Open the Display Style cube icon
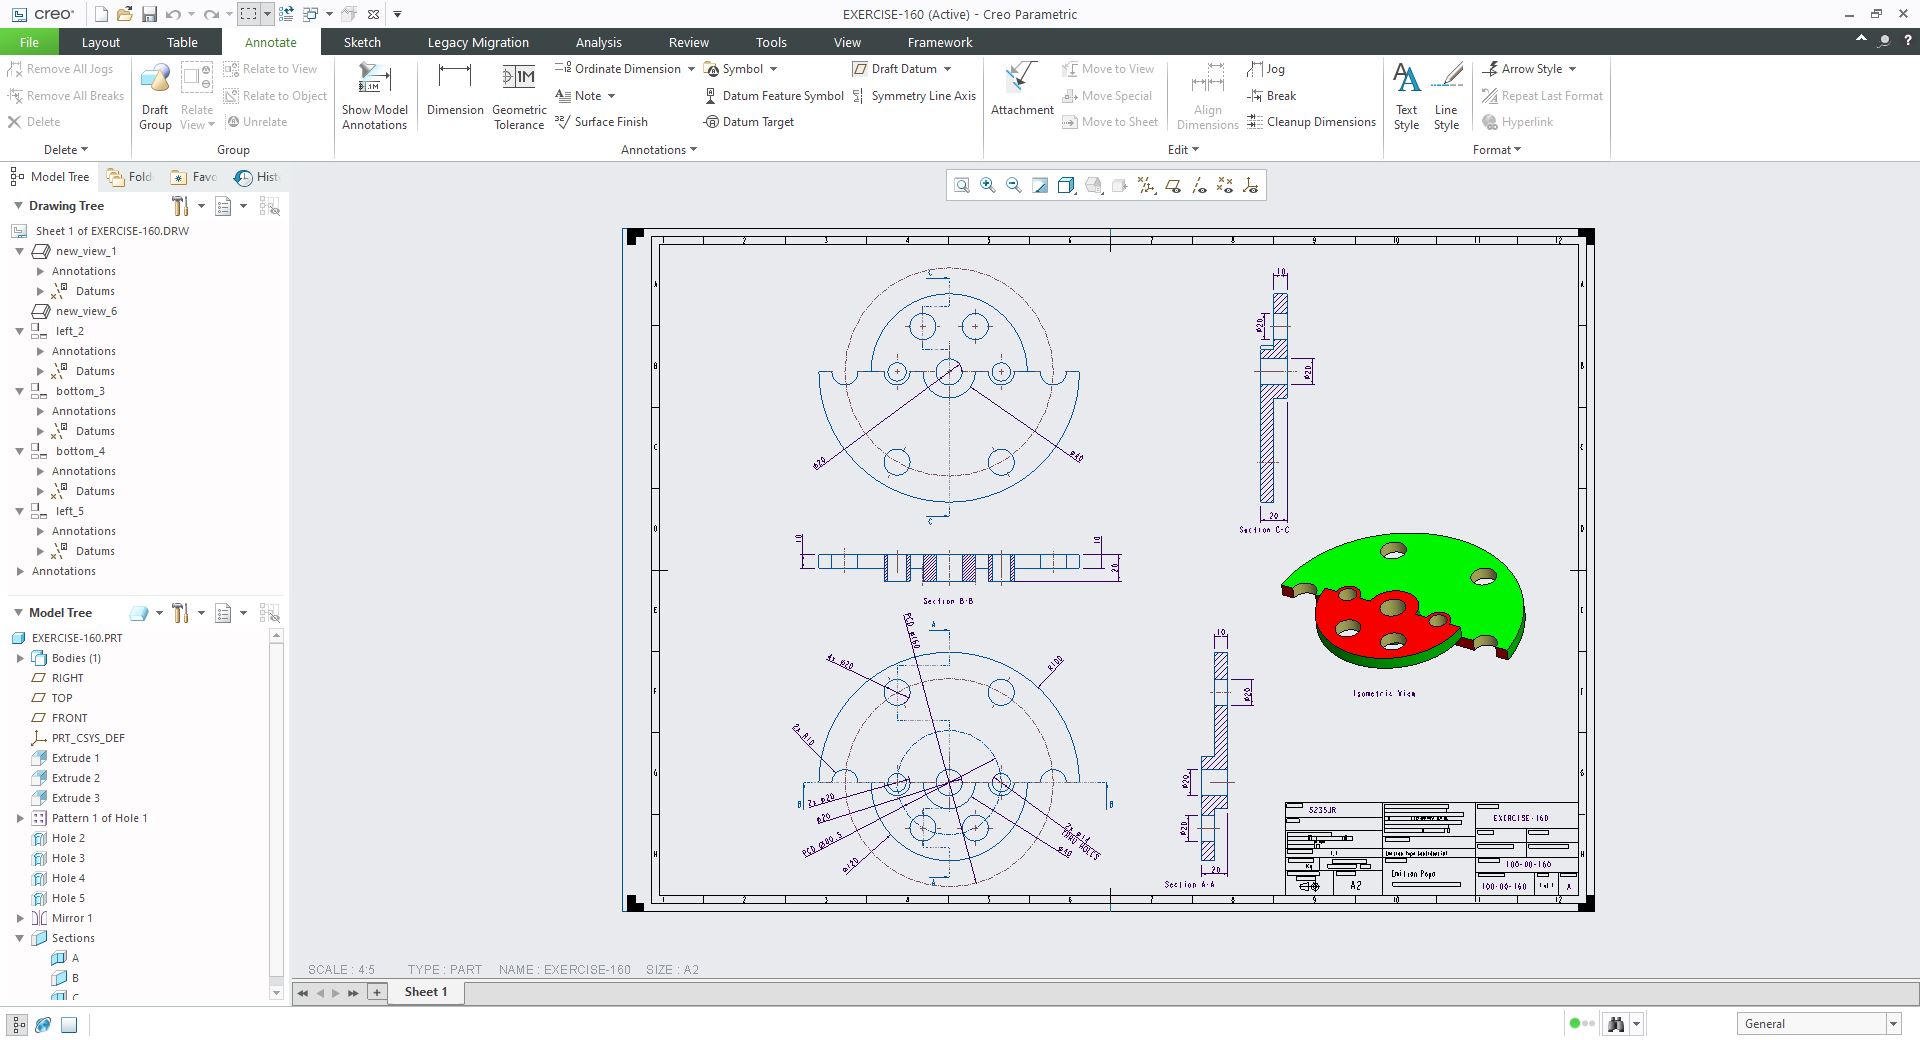The height and width of the screenshot is (1040, 1920). [x=1066, y=186]
